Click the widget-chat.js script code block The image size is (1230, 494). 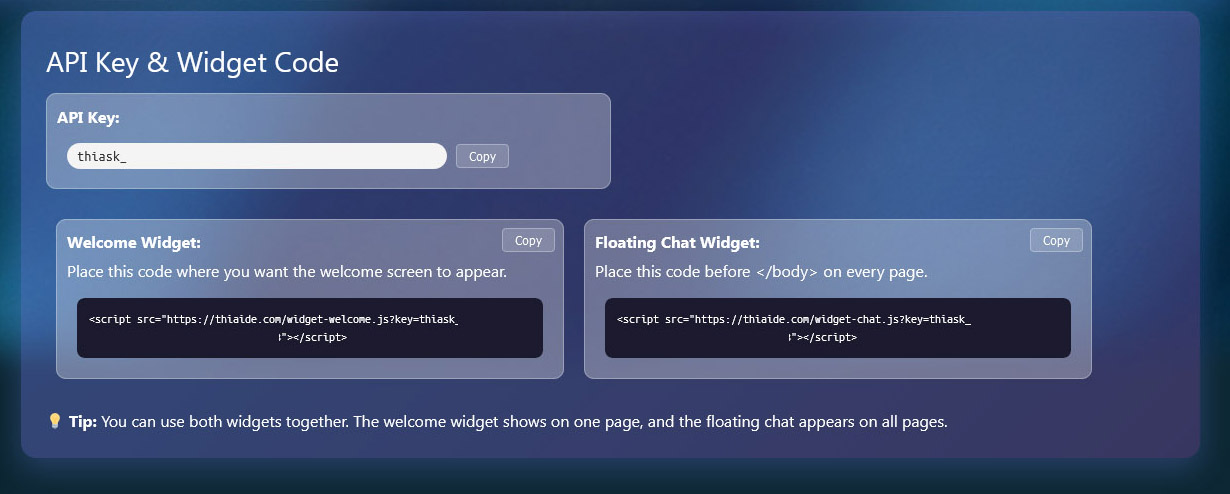coord(838,328)
